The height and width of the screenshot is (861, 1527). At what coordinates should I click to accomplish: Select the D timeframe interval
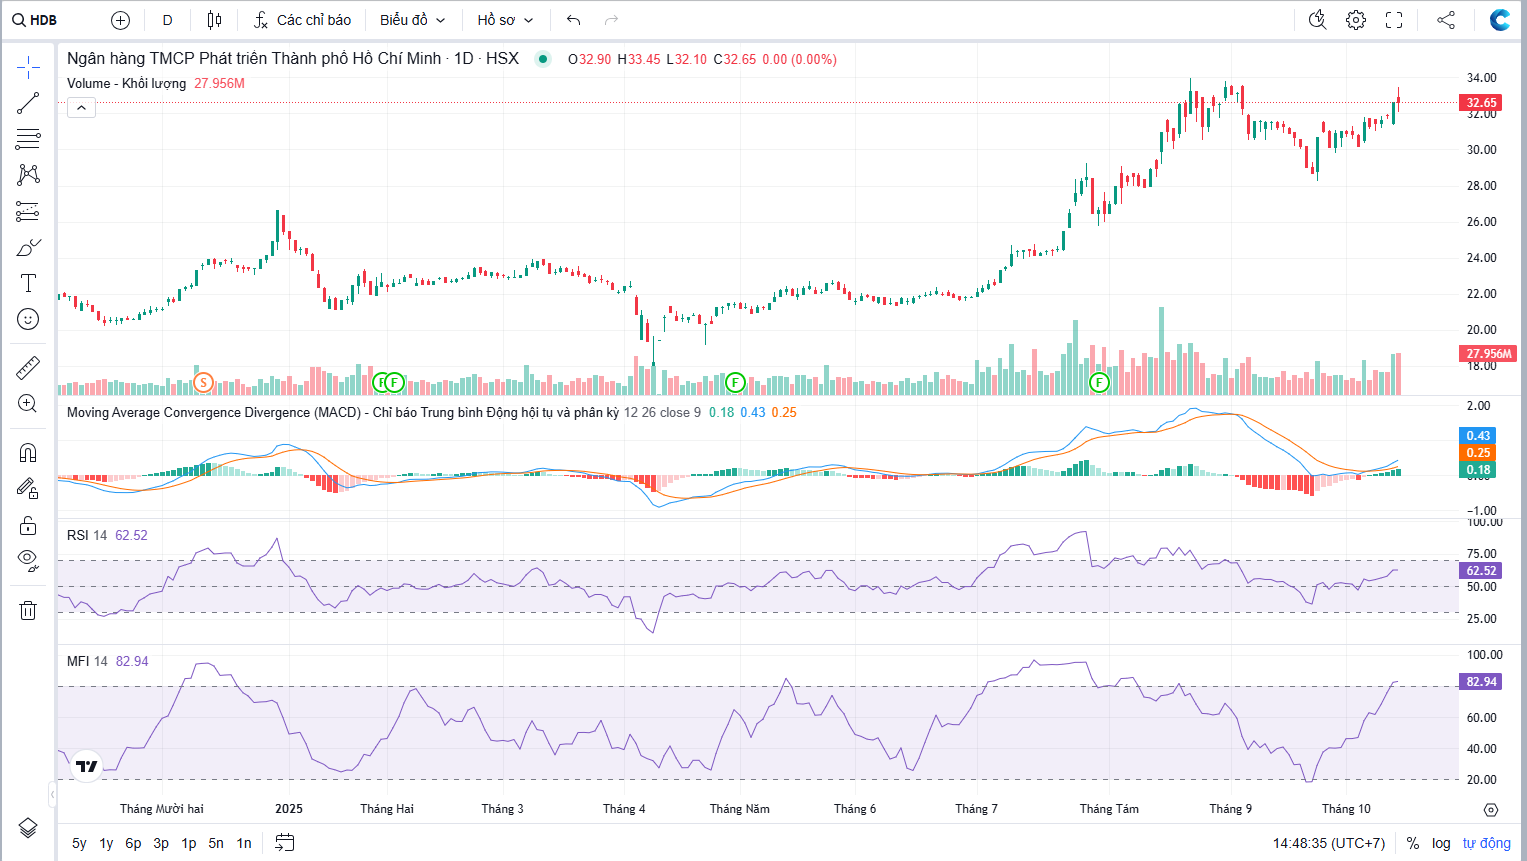coord(167,20)
